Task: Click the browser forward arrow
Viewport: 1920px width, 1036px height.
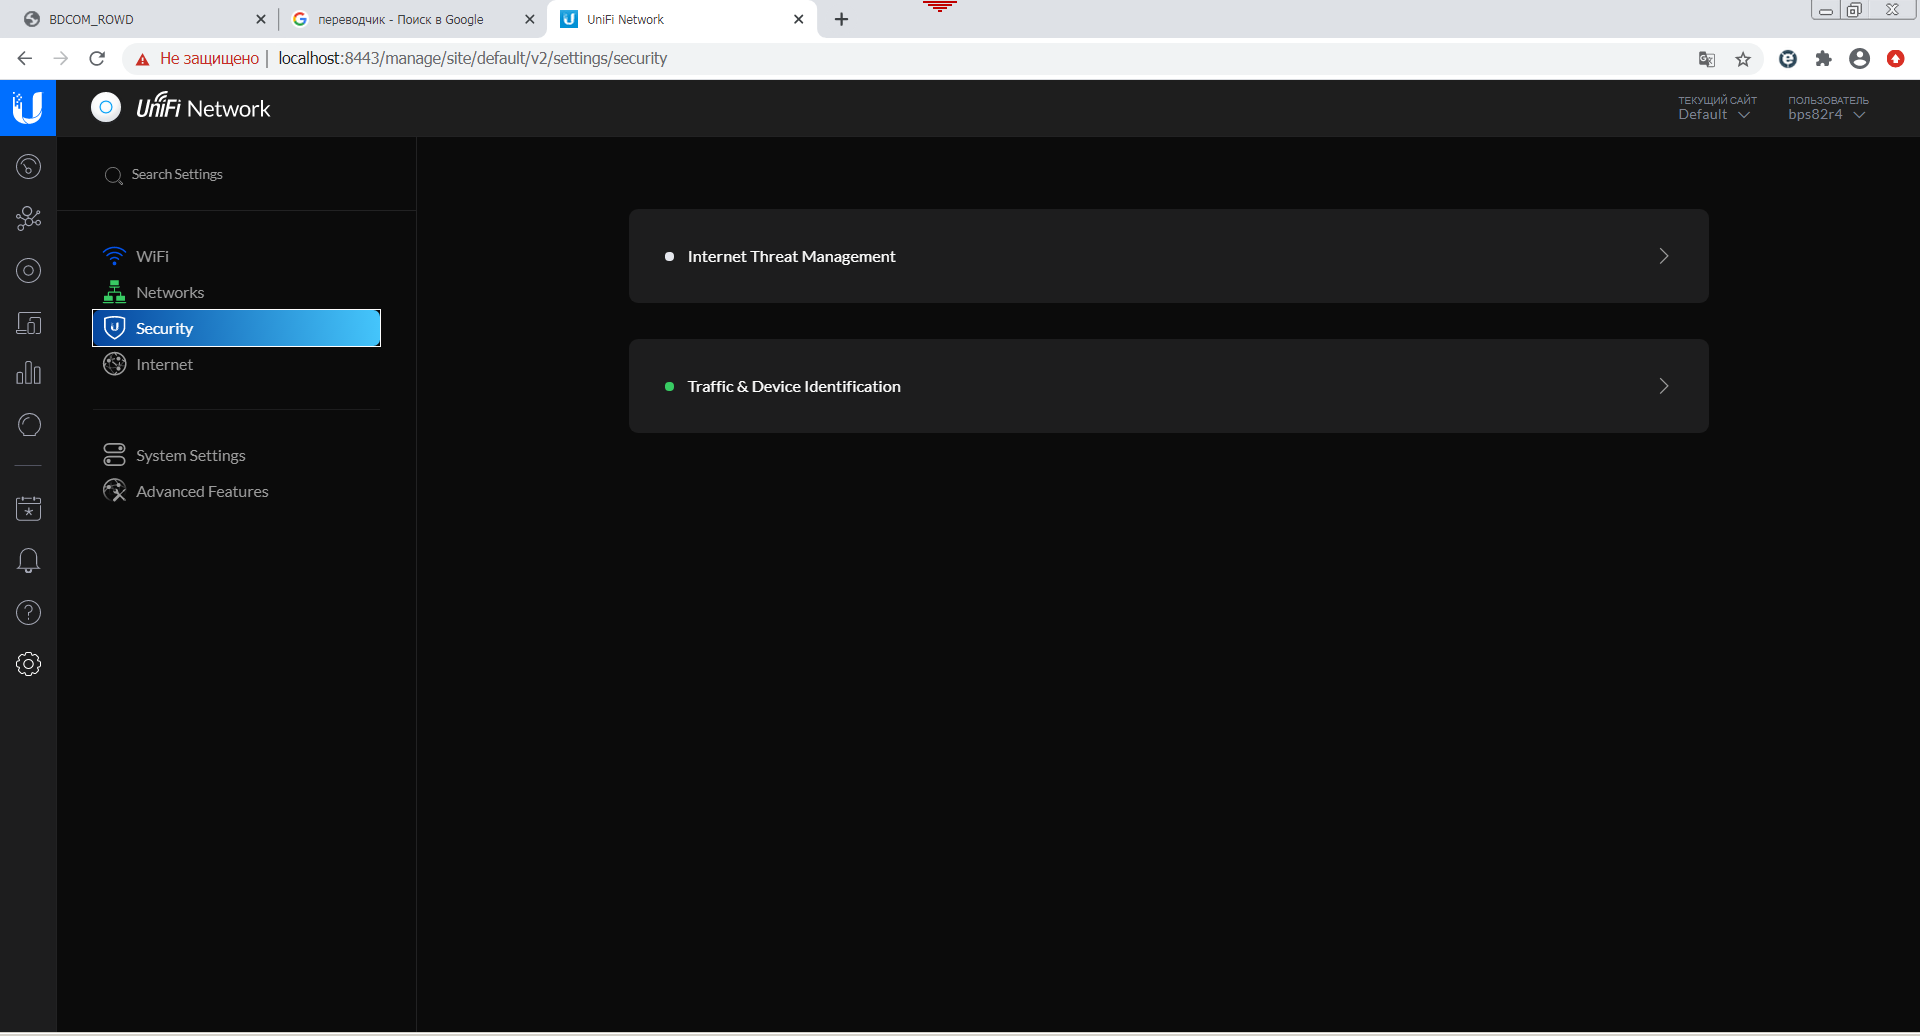Action: click(x=61, y=59)
